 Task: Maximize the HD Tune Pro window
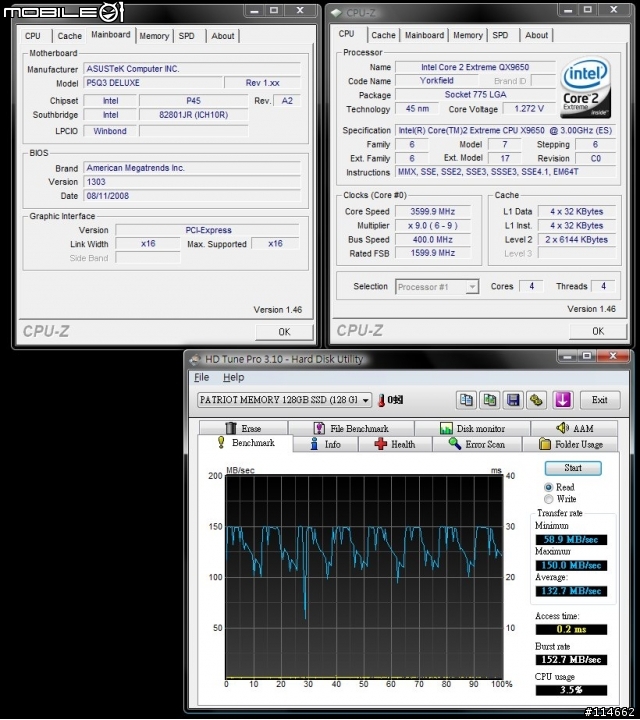tap(587, 356)
